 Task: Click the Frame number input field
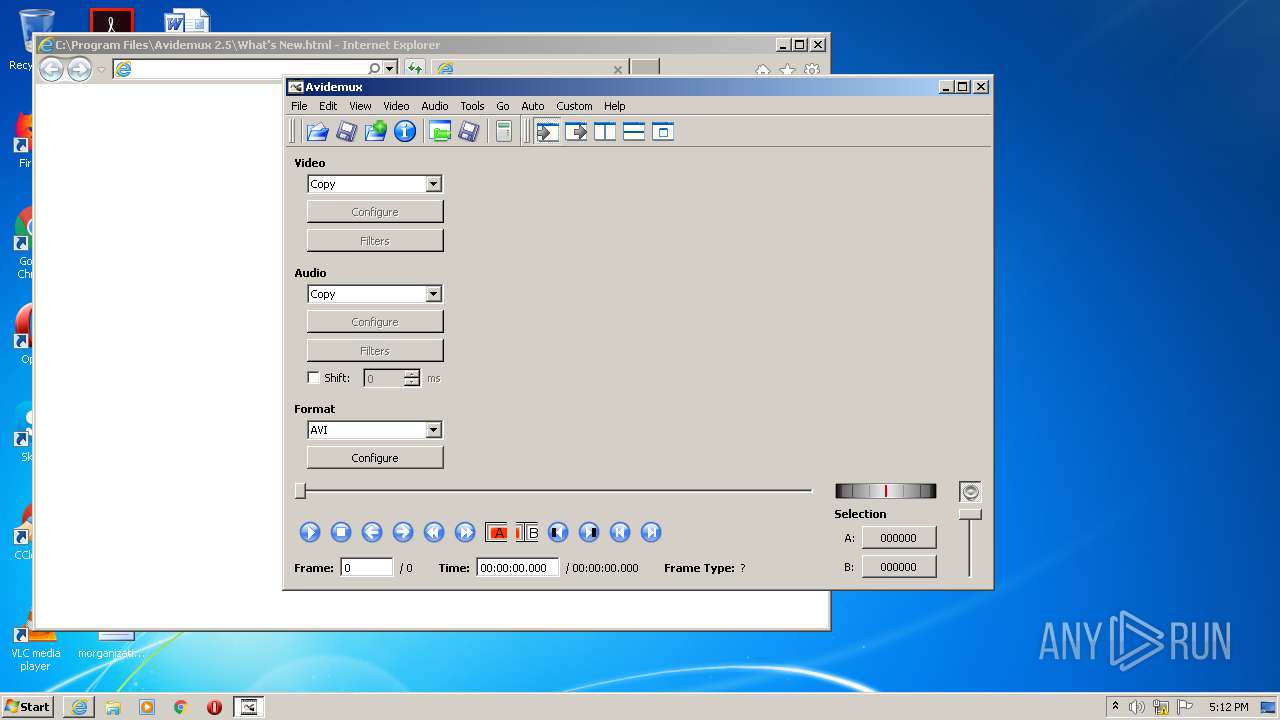click(x=367, y=568)
